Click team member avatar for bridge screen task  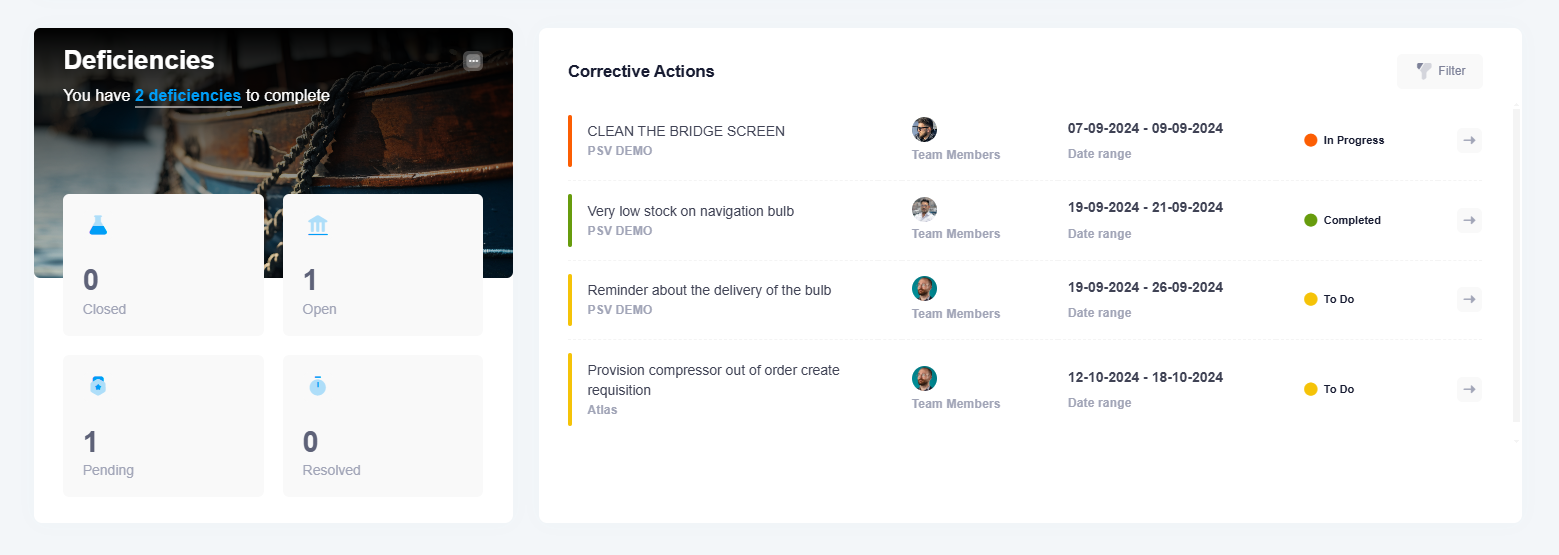click(x=924, y=129)
